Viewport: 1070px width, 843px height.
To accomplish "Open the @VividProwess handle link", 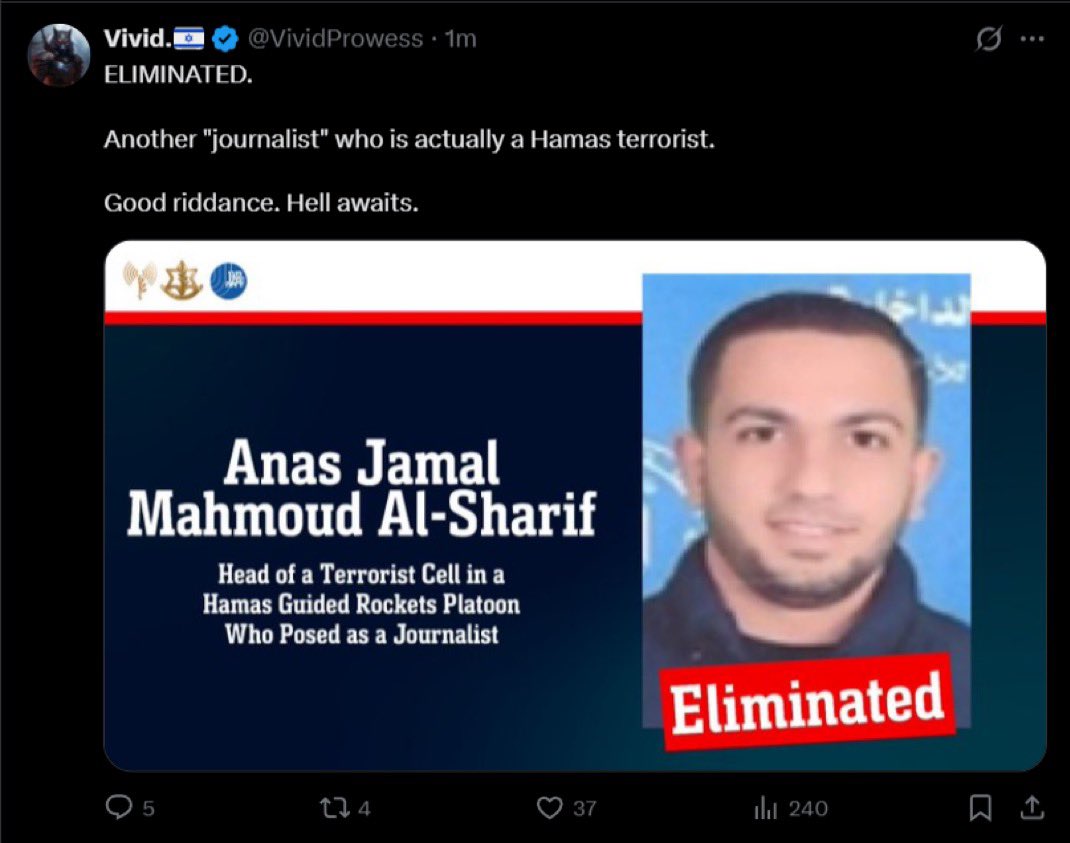I will (335, 39).
